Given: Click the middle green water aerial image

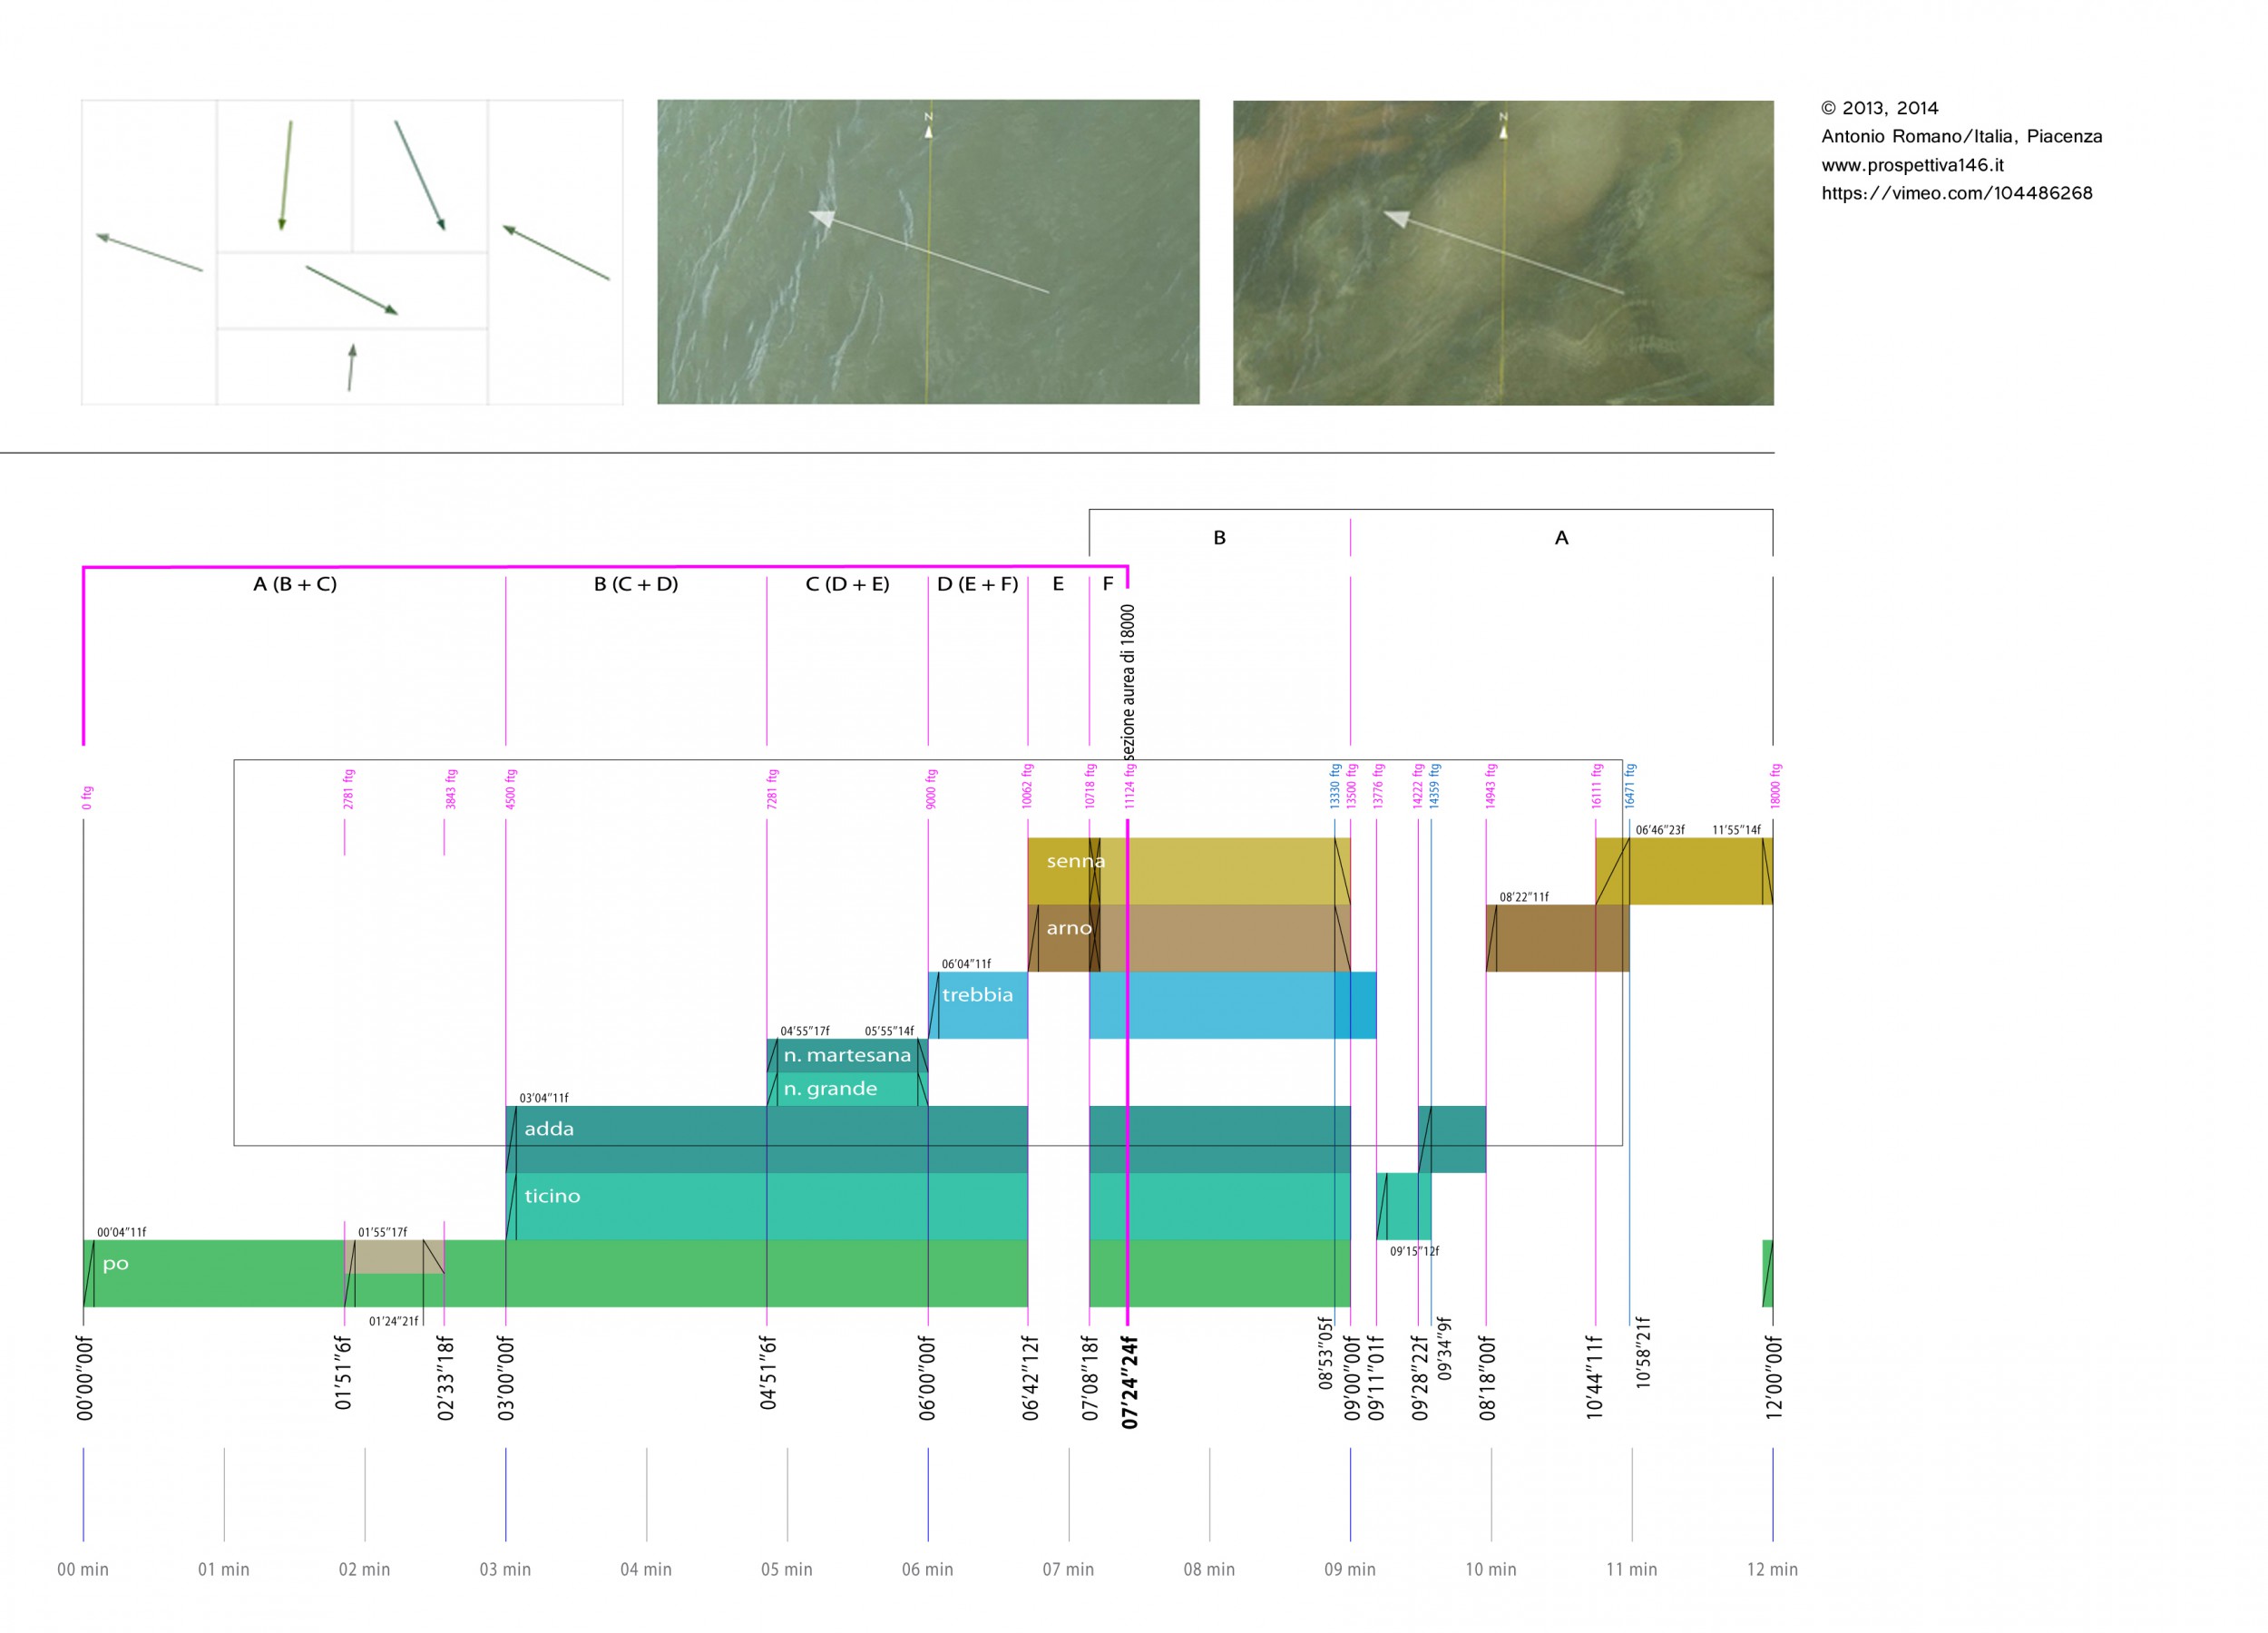Looking at the screenshot, I should (x=928, y=252).
